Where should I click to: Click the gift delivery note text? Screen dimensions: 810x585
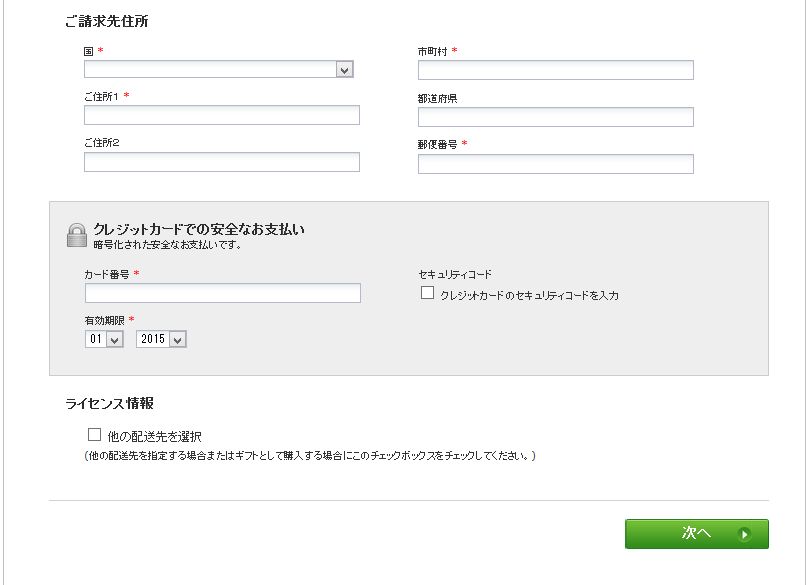(x=310, y=456)
